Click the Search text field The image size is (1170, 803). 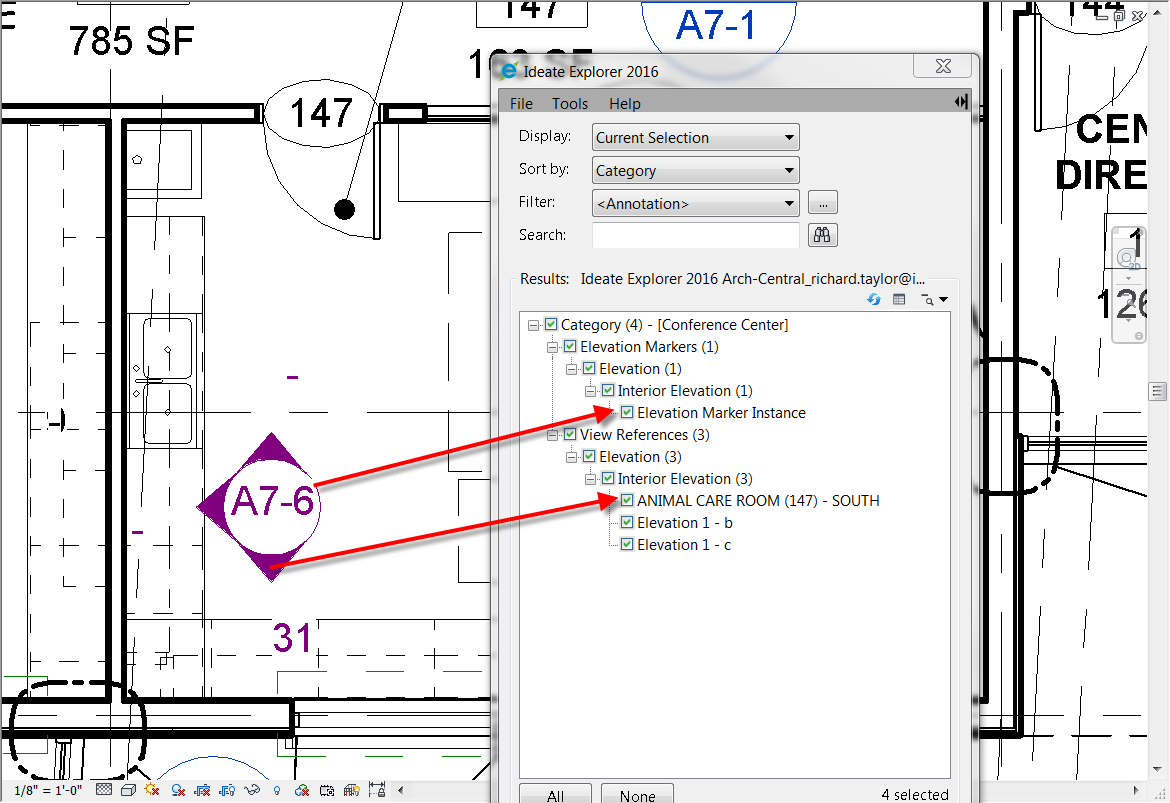(x=696, y=235)
